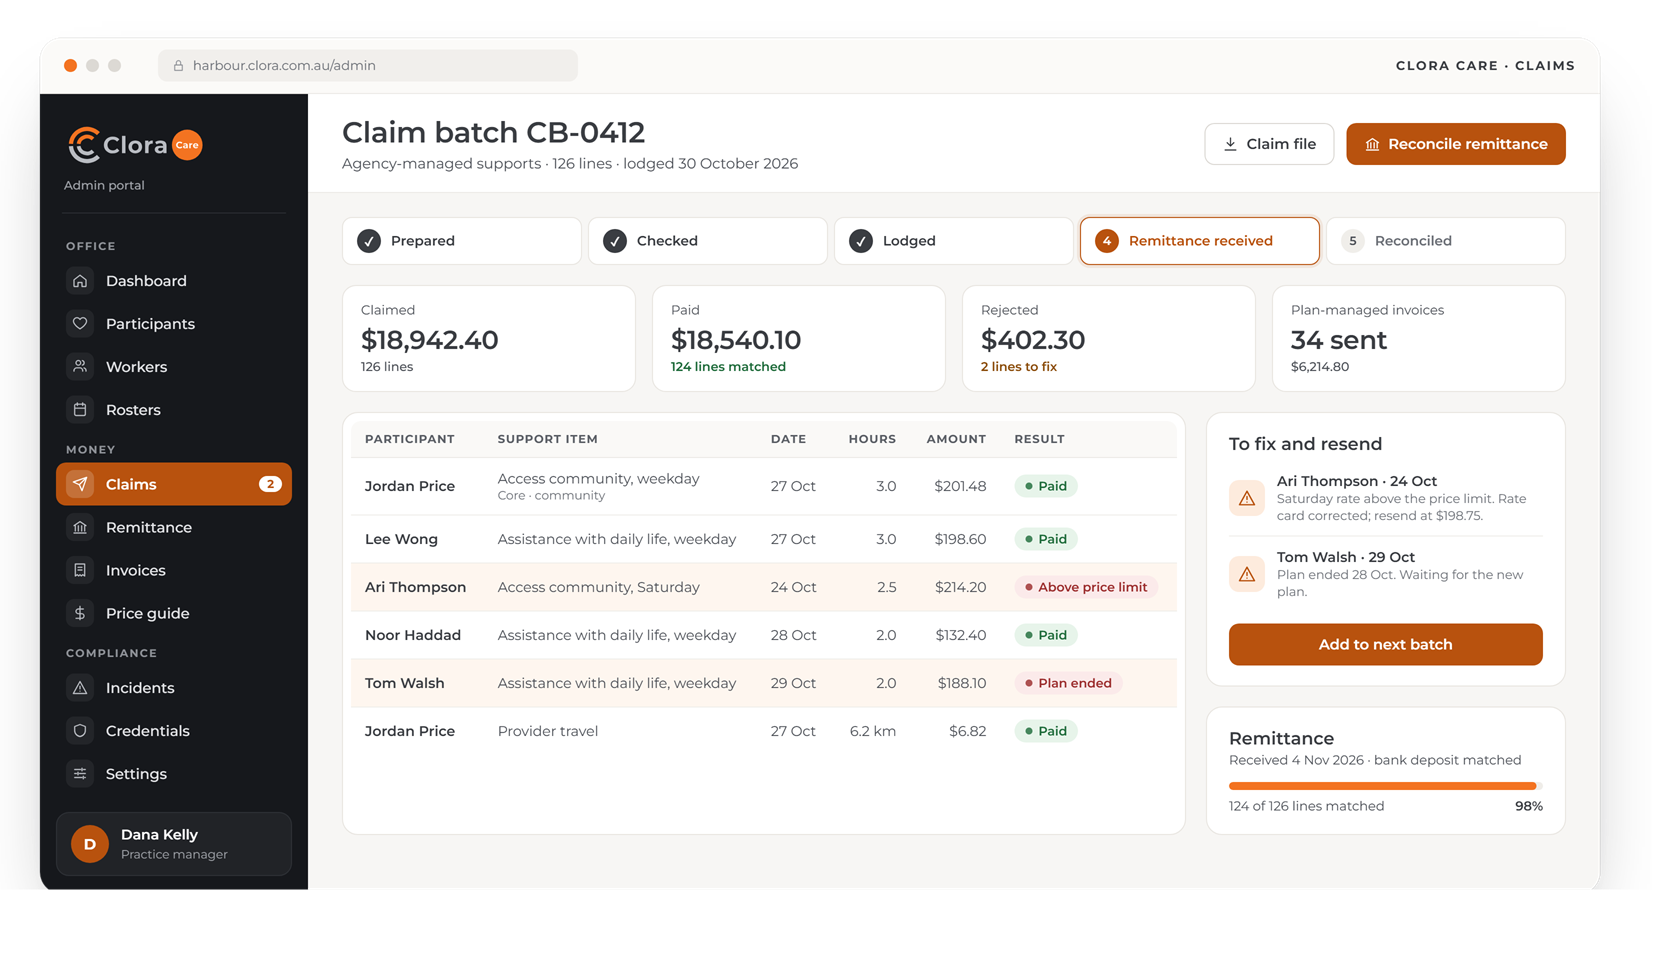Click Reconcile remittance button

tap(1456, 144)
